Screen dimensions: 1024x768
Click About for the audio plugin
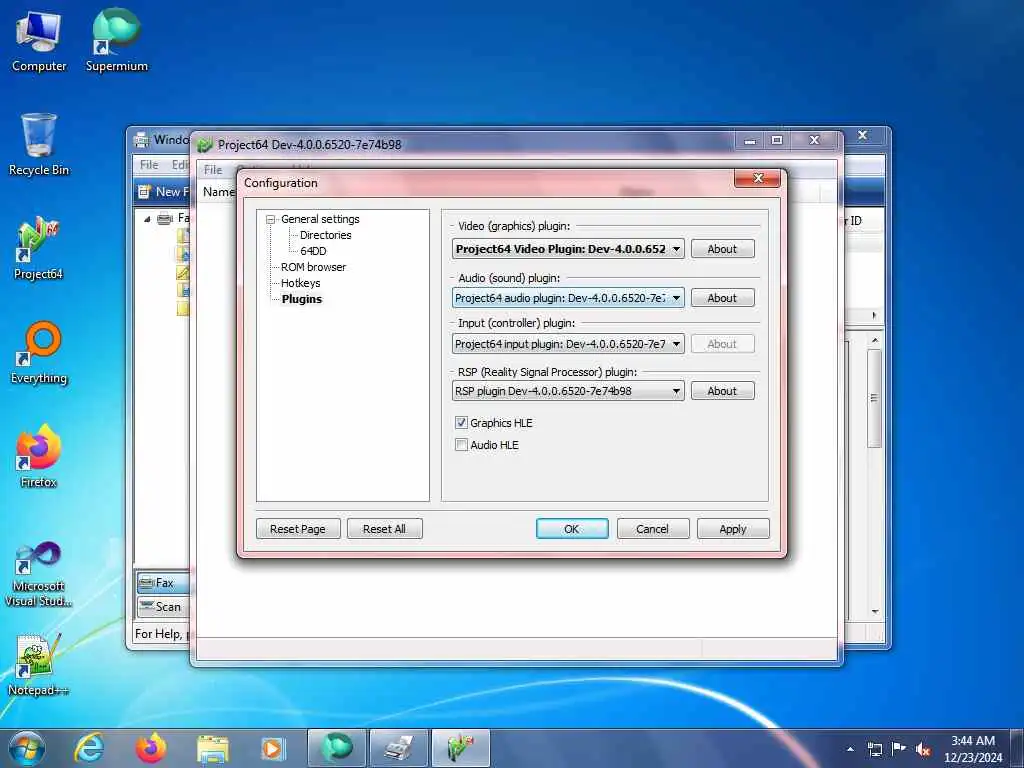722,298
